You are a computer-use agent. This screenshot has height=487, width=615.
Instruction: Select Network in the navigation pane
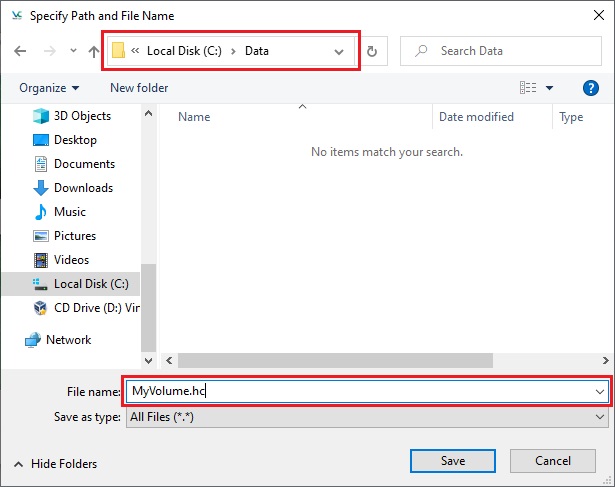pyautogui.click(x=68, y=340)
